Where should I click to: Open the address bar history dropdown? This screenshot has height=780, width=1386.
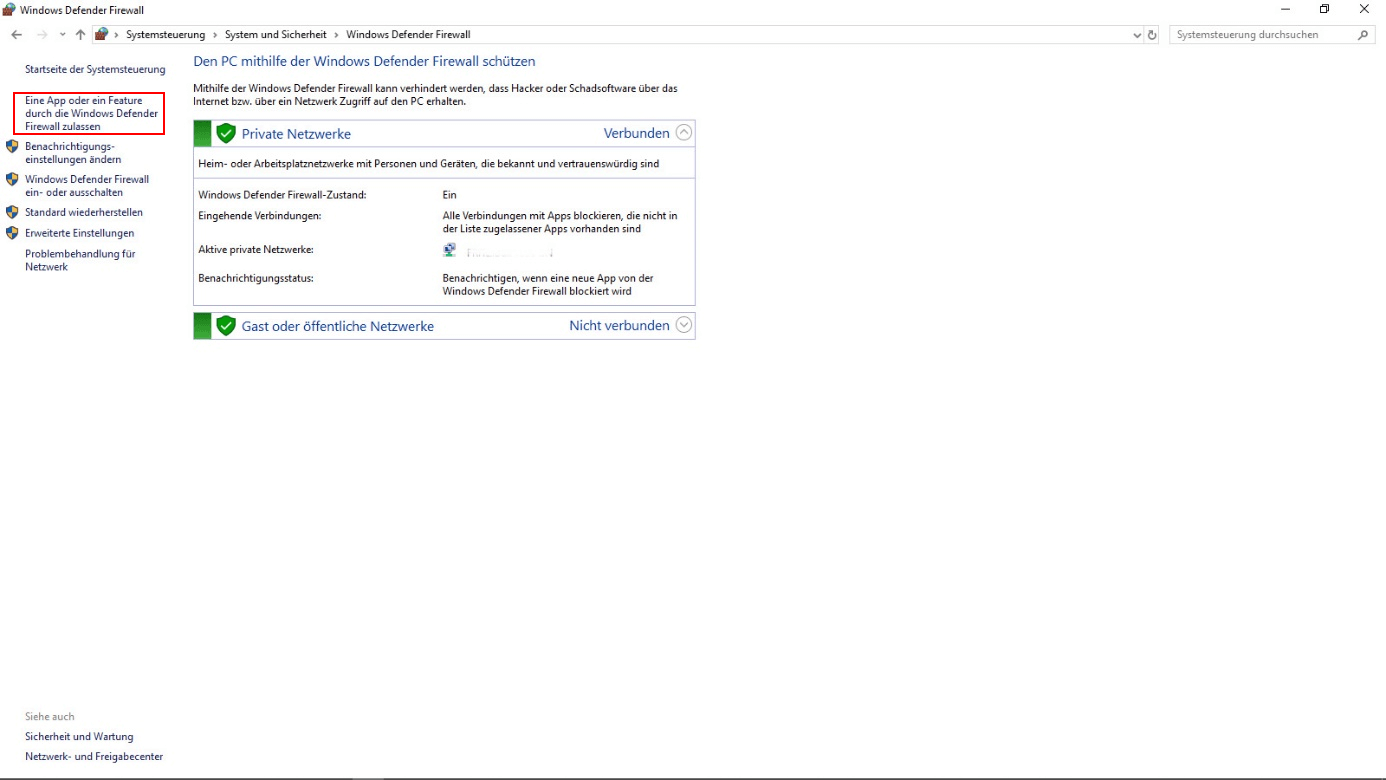click(1137, 35)
